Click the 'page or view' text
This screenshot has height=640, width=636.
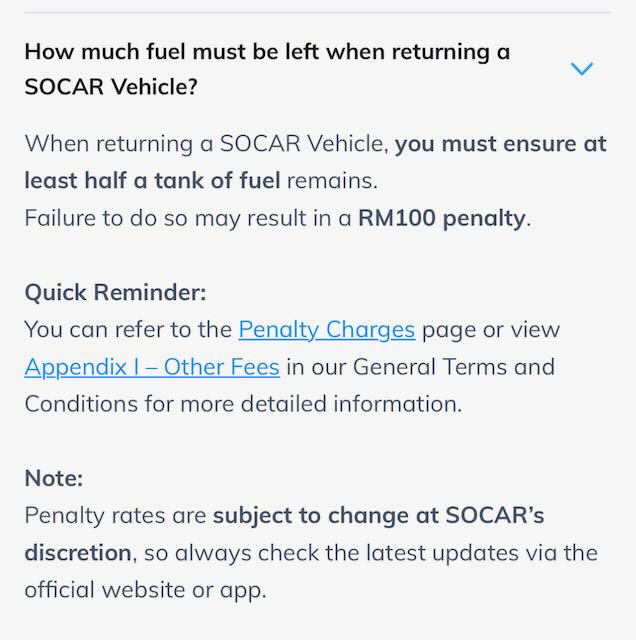coord(490,329)
